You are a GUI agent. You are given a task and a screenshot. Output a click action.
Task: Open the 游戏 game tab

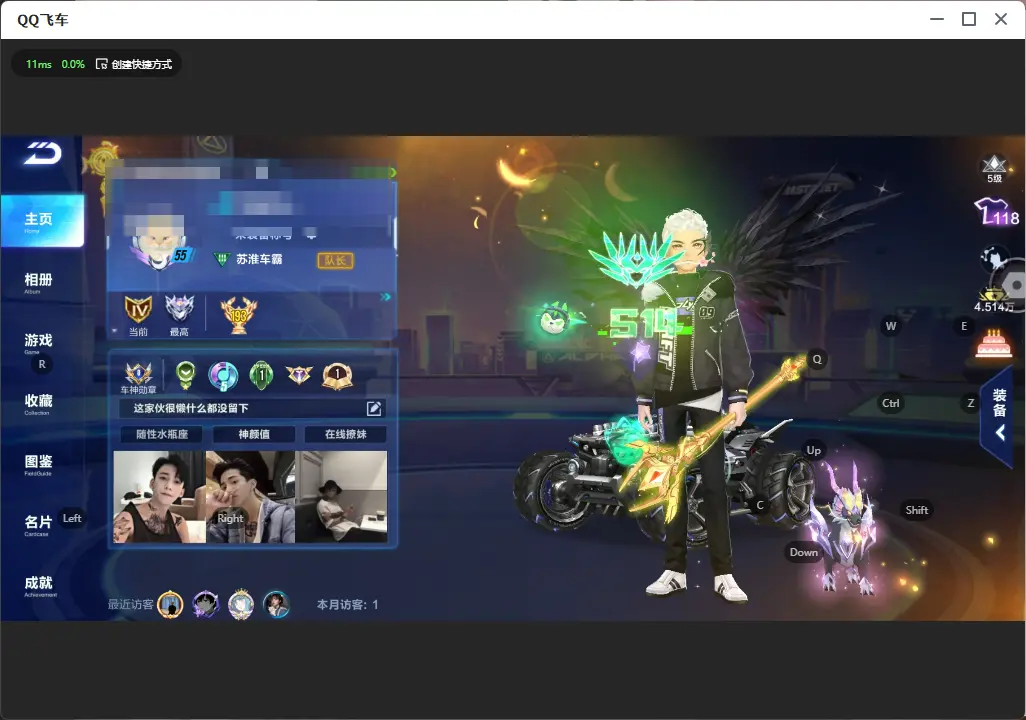(x=38, y=342)
